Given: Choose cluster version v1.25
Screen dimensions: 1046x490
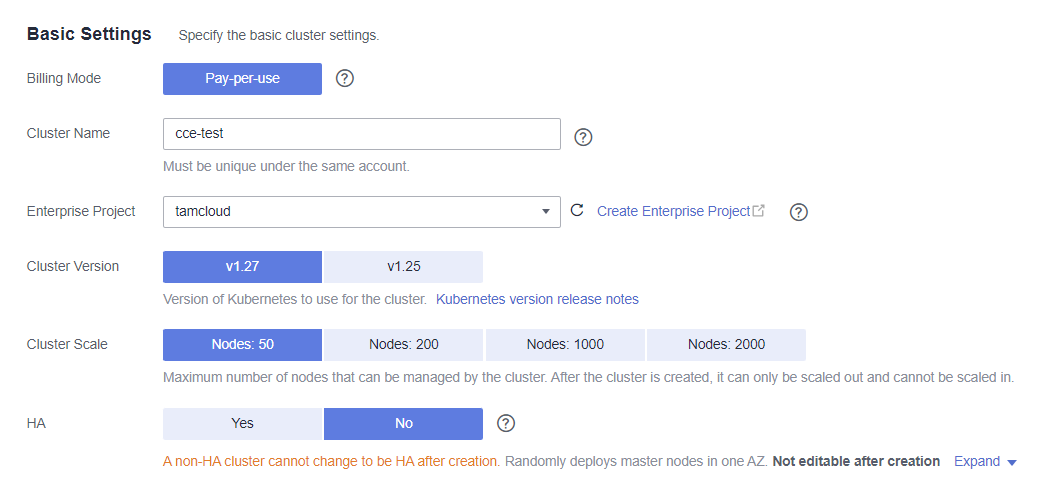Looking at the screenshot, I should 403,267.
